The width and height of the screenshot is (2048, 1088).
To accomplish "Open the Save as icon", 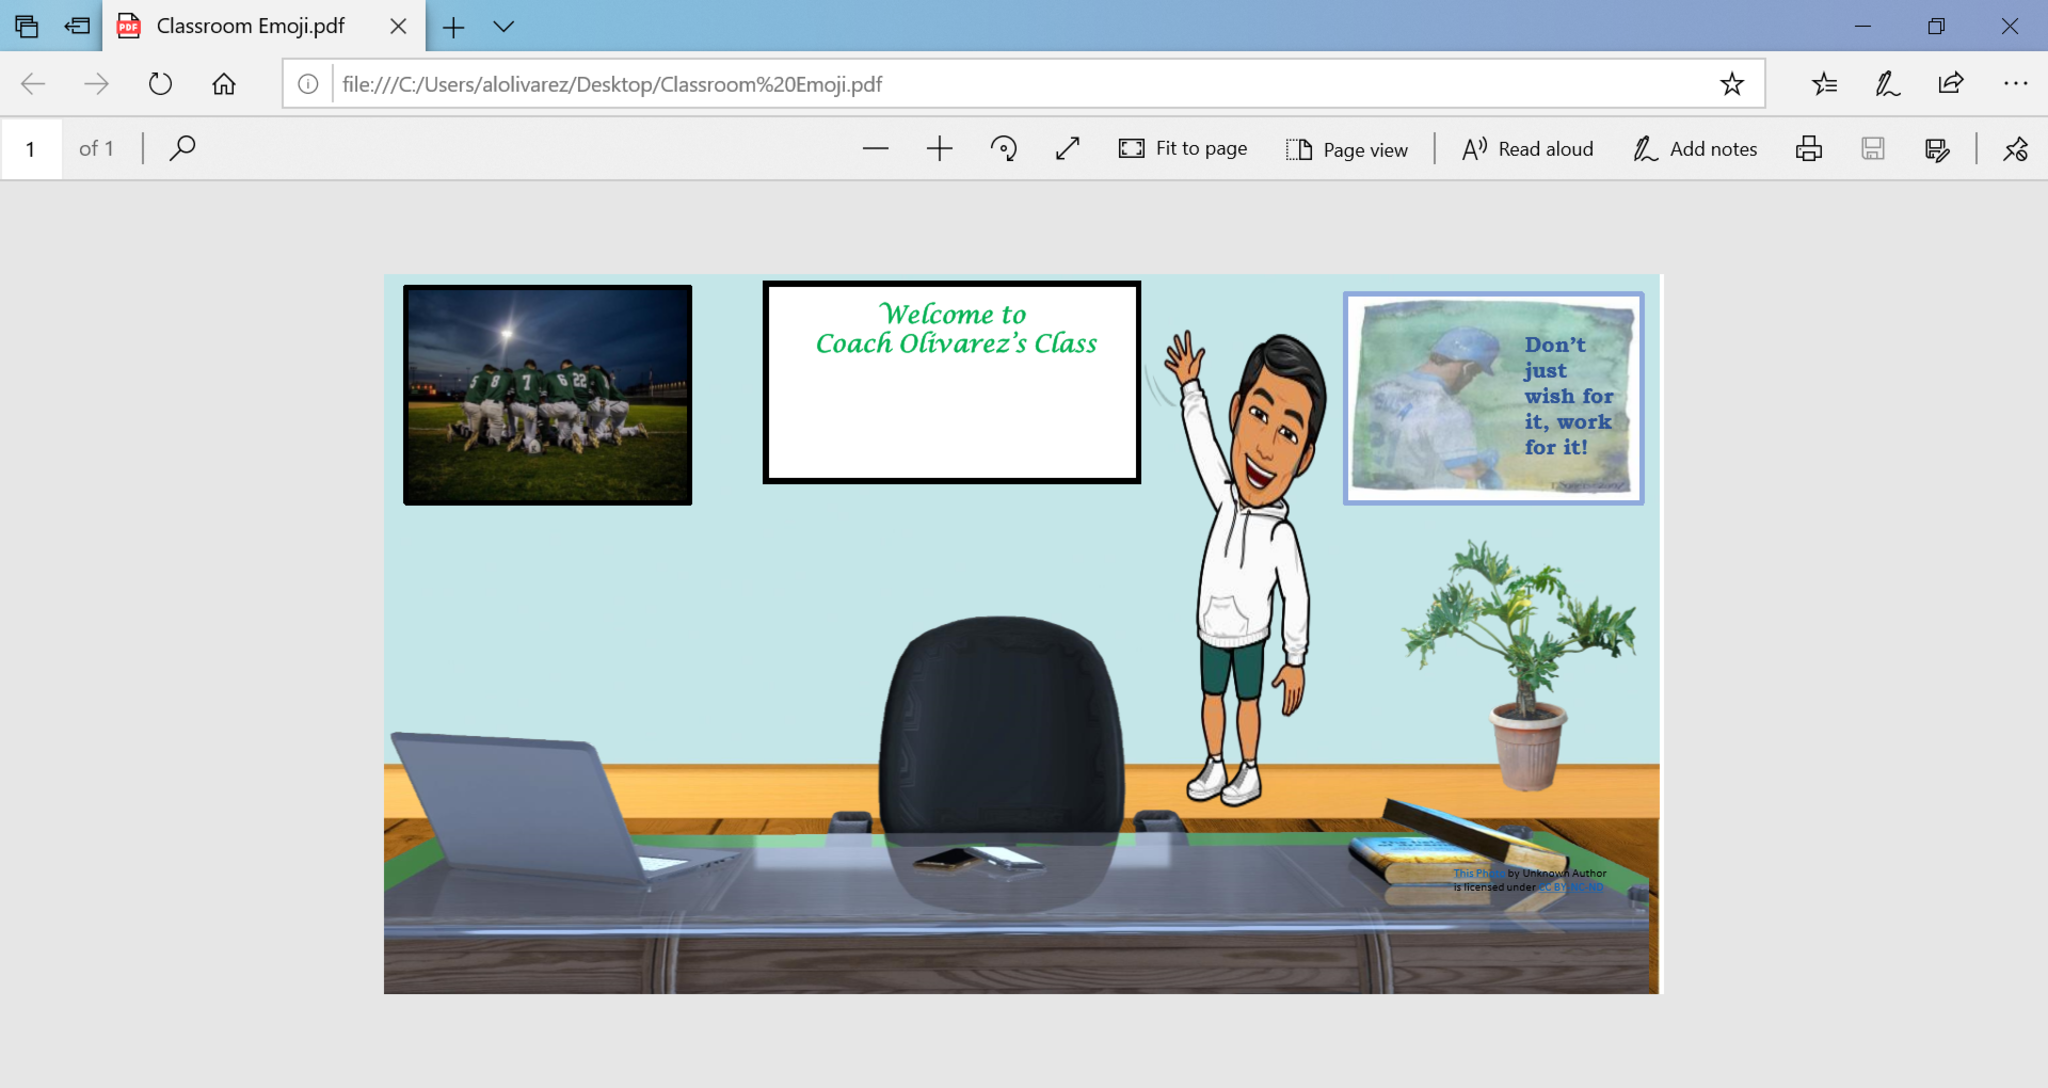I will (x=1937, y=149).
